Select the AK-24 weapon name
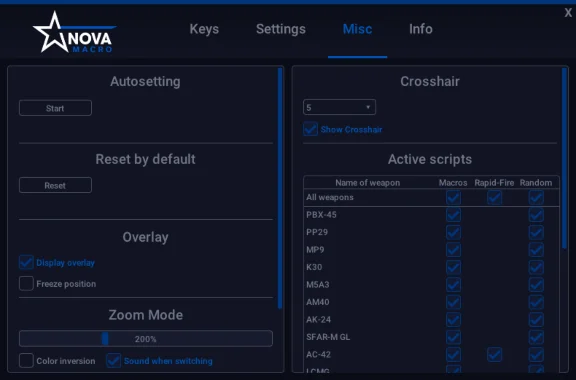Image resolution: width=576 pixels, height=380 pixels. 318,320
